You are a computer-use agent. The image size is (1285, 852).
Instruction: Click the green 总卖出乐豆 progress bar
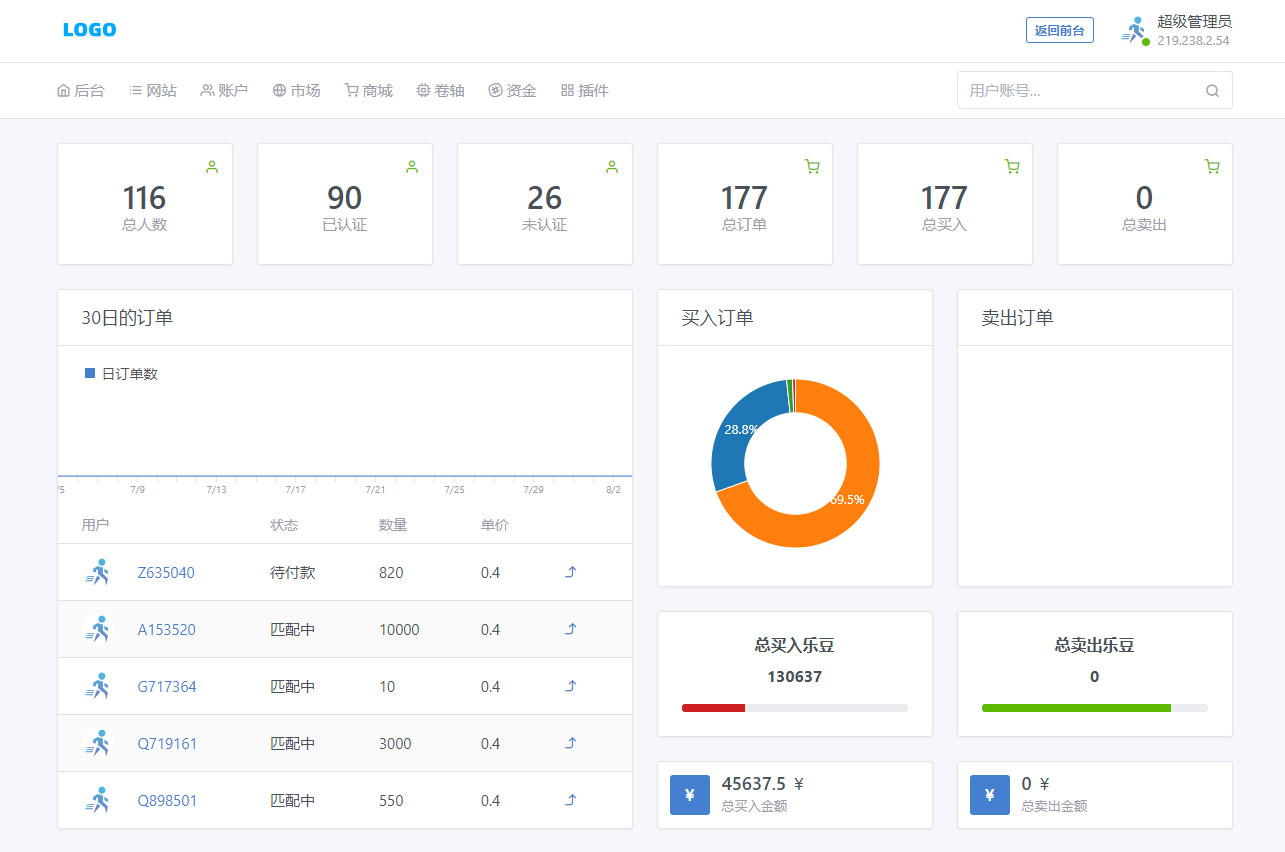[1076, 708]
